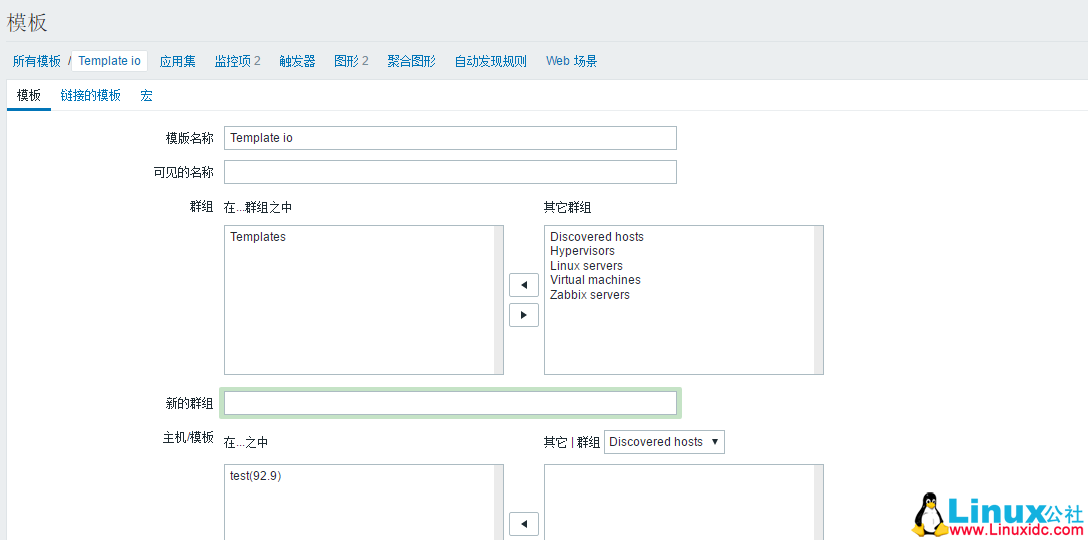This screenshot has width=1088, height=540.
Task: Select Templates in the 在...群组之中 list
Action: (x=258, y=237)
